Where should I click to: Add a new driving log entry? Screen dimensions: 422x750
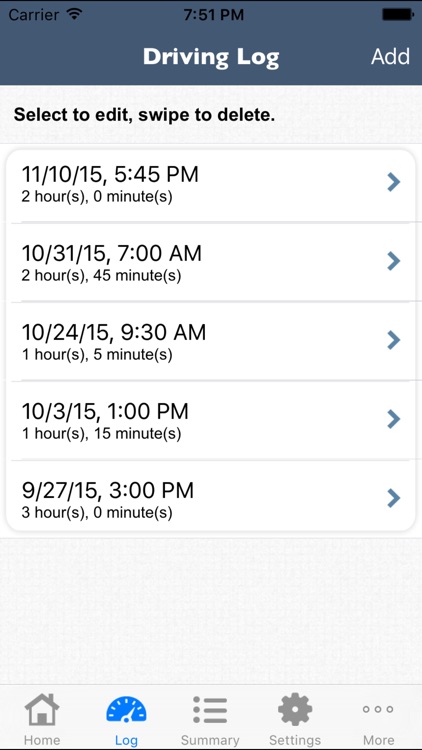(390, 56)
